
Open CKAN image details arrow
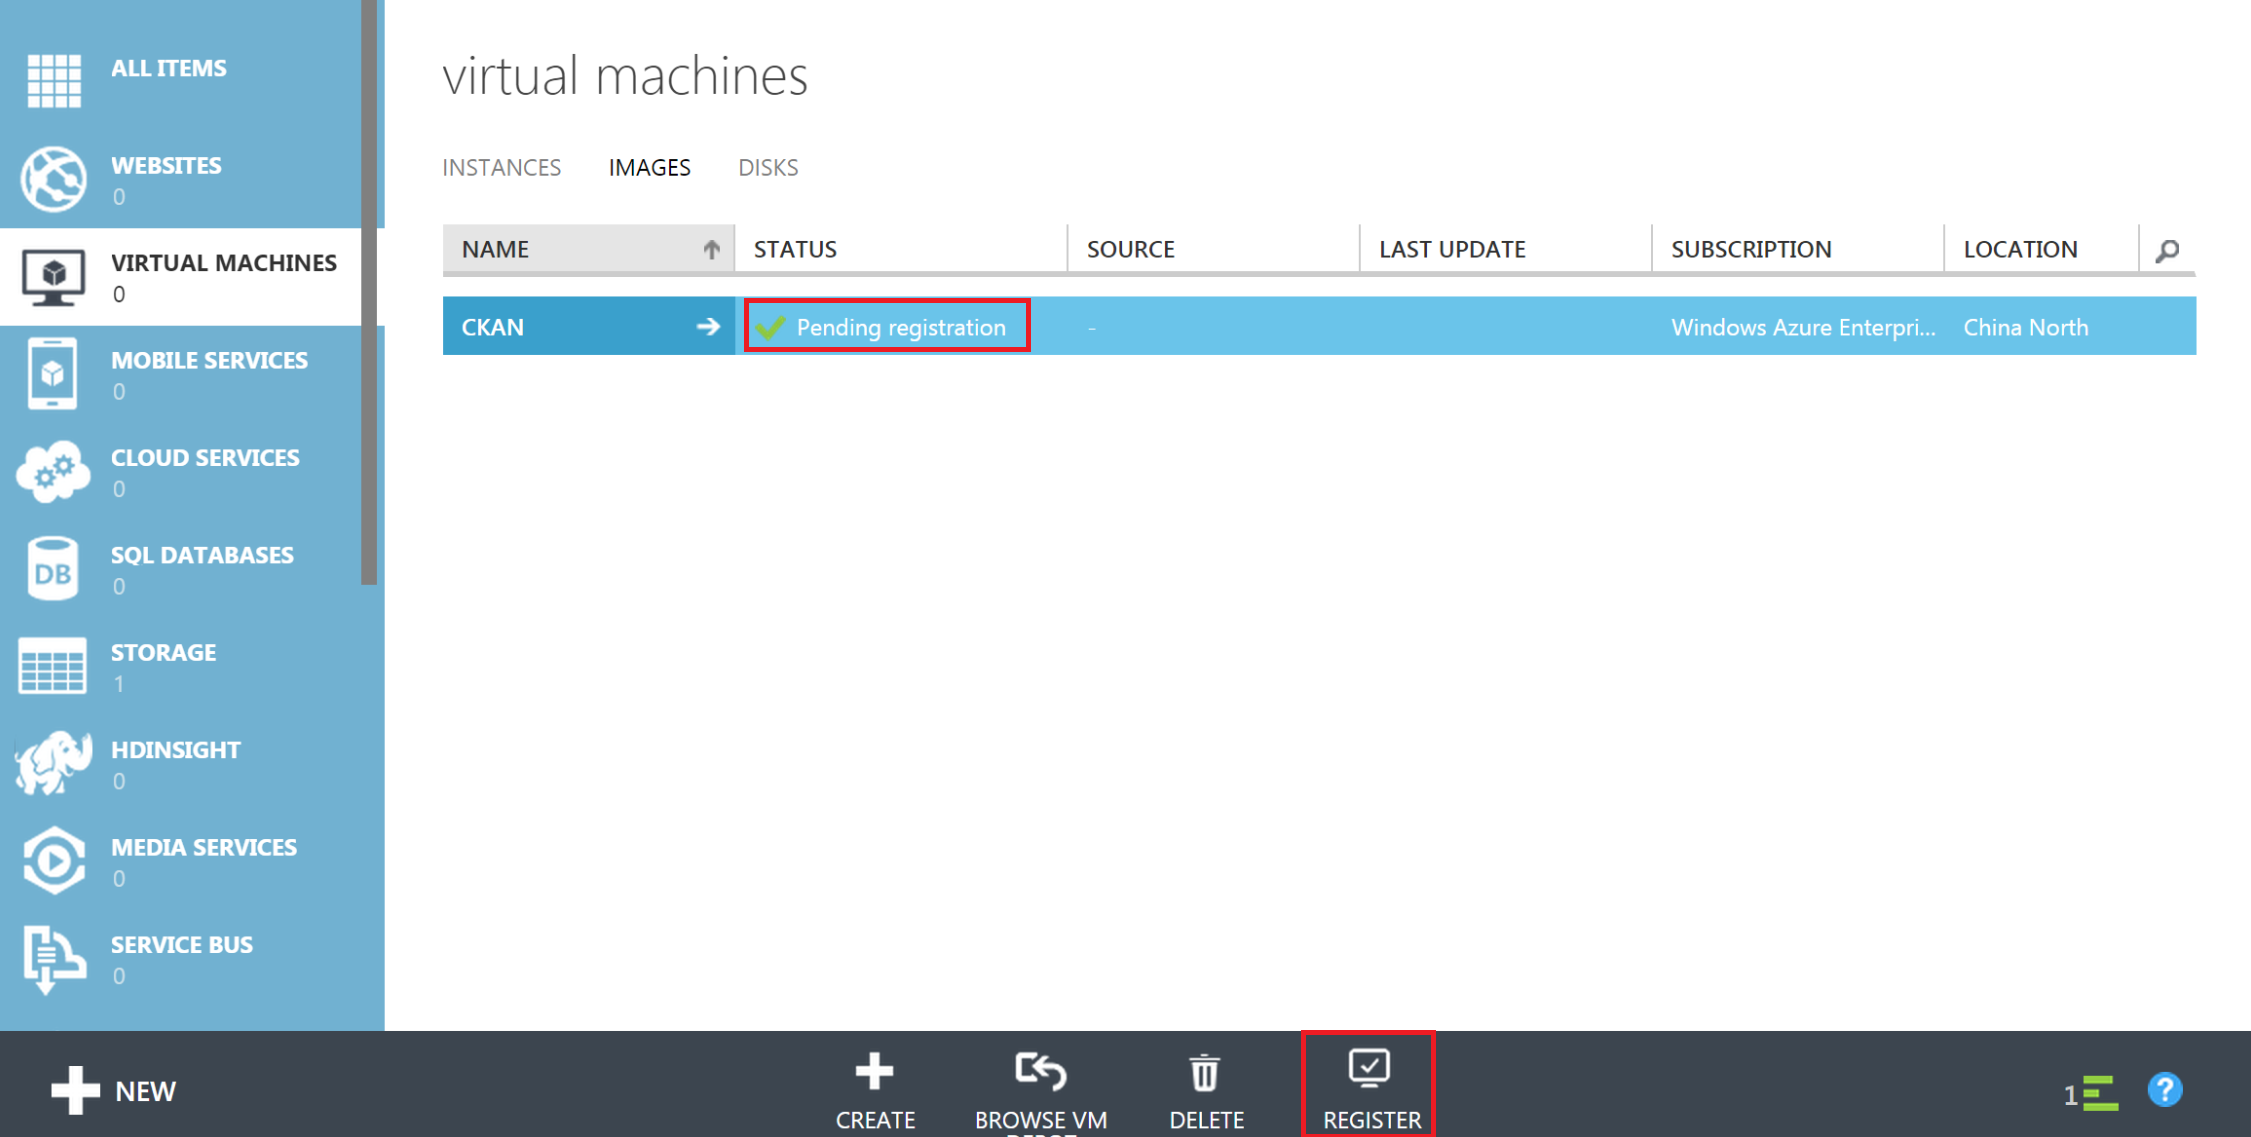[708, 327]
